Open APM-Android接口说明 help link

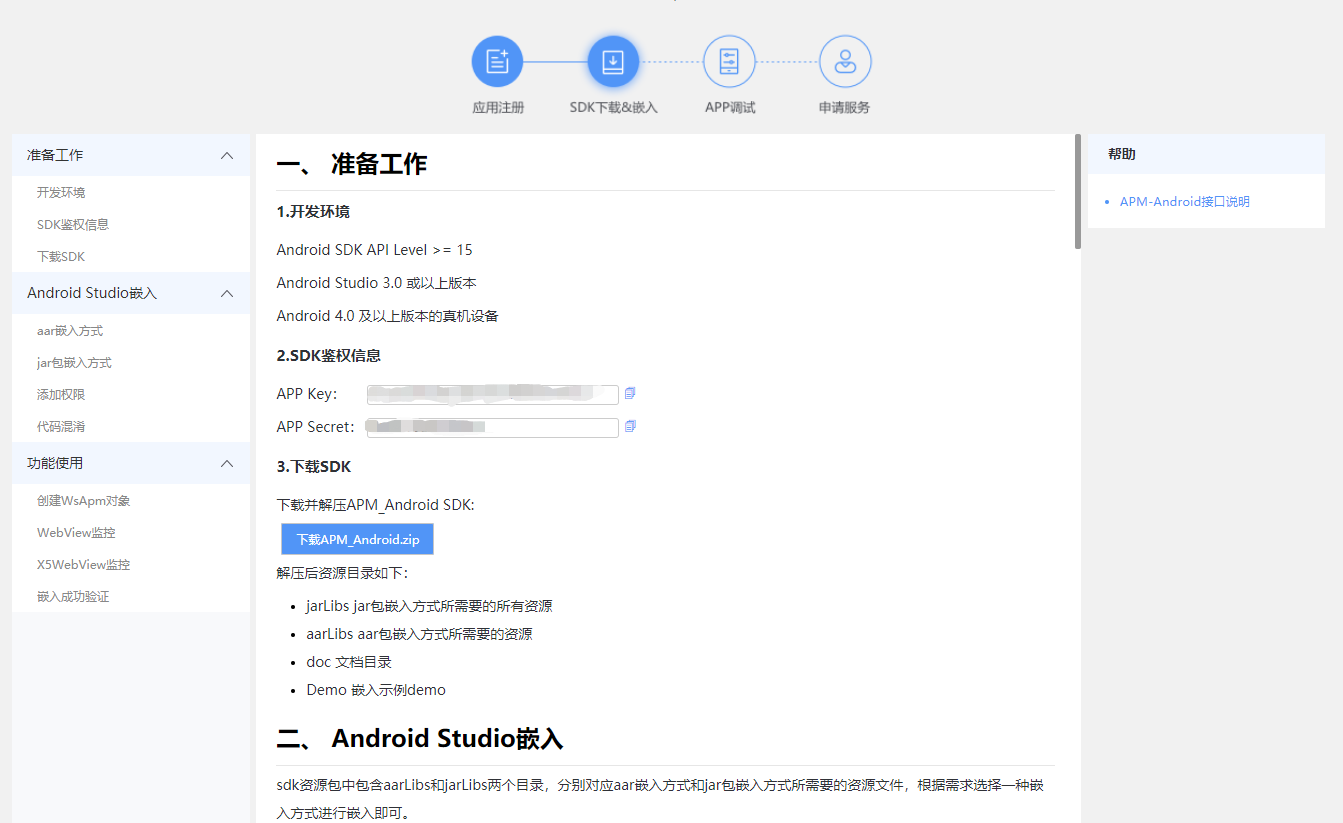(1185, 201)
